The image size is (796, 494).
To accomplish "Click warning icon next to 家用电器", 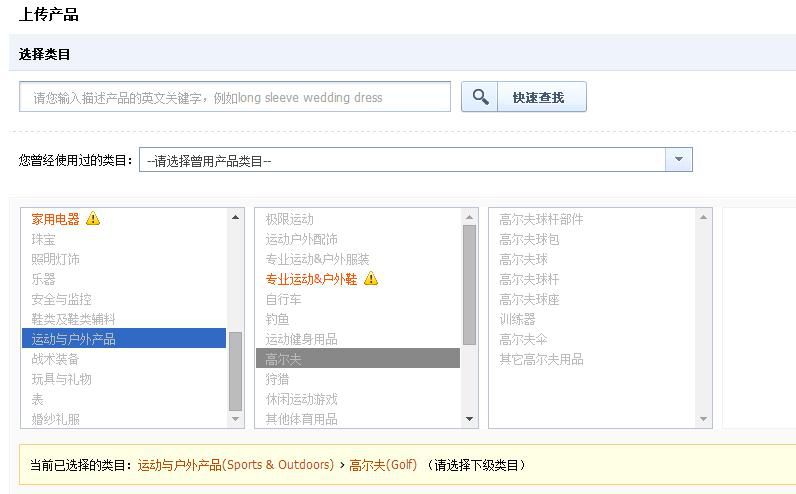I will point(93,219).
